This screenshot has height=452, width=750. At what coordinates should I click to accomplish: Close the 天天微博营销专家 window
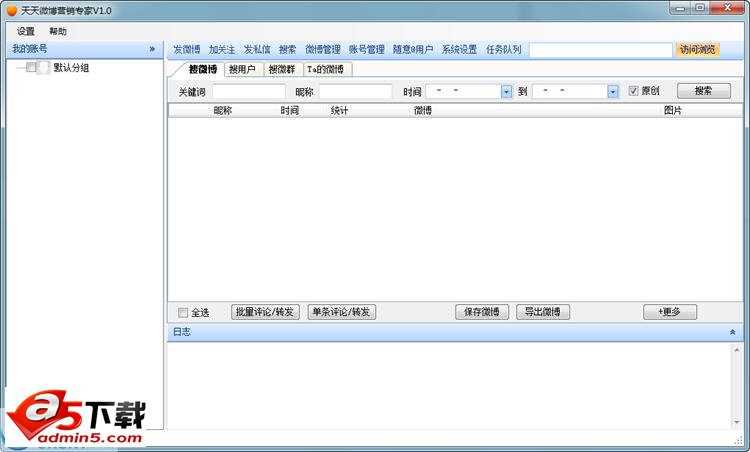pos(727,8)
